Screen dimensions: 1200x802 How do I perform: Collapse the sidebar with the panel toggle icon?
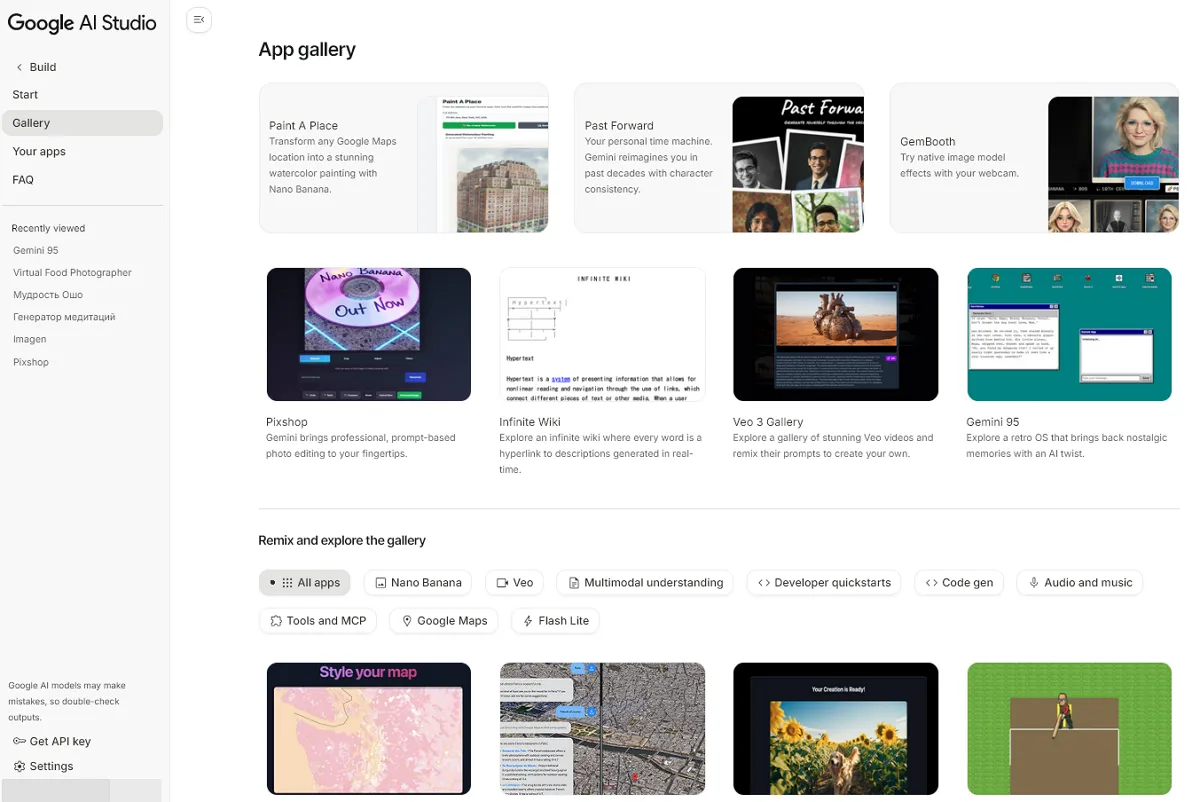[x=199, y=20]
